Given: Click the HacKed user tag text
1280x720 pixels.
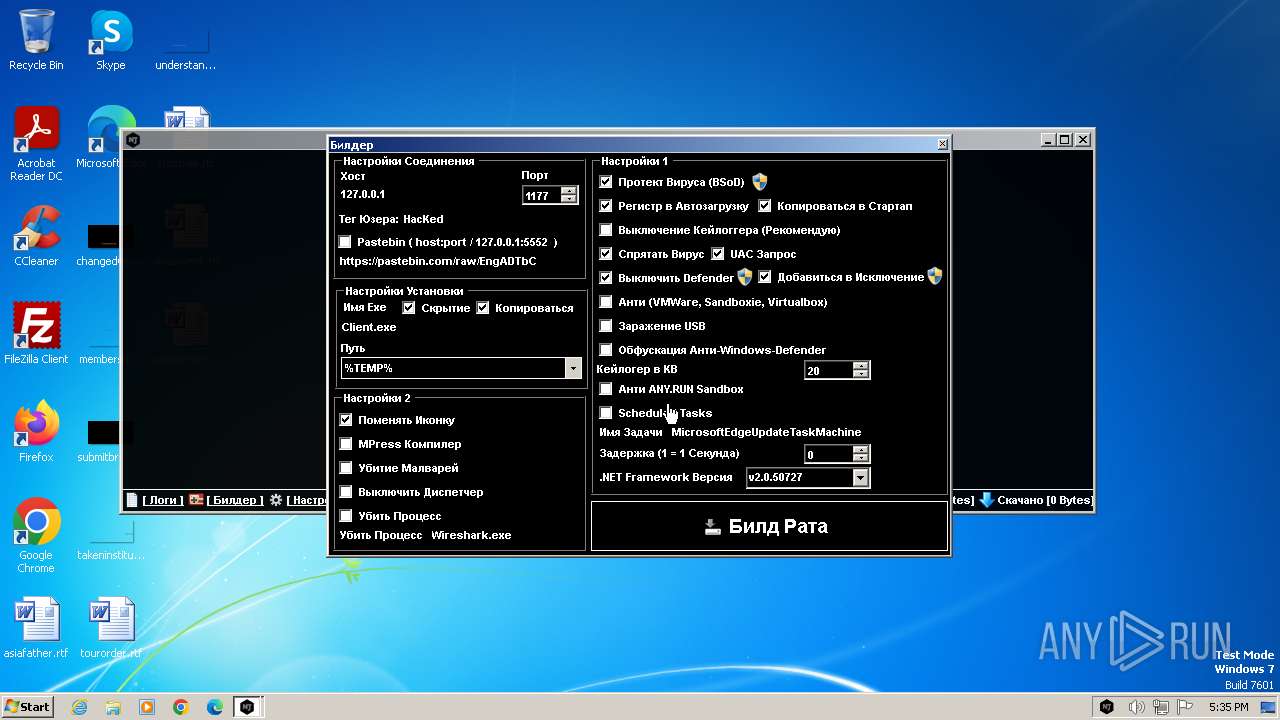Looking at the screenshot, I should click(423, 219).
